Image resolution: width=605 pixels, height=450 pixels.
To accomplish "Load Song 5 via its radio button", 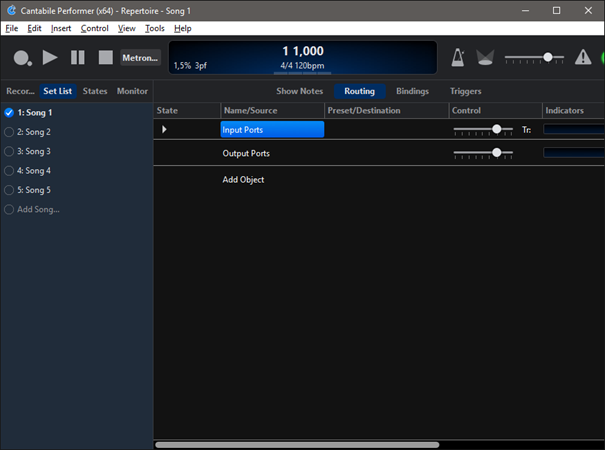I will coord(9,190).
